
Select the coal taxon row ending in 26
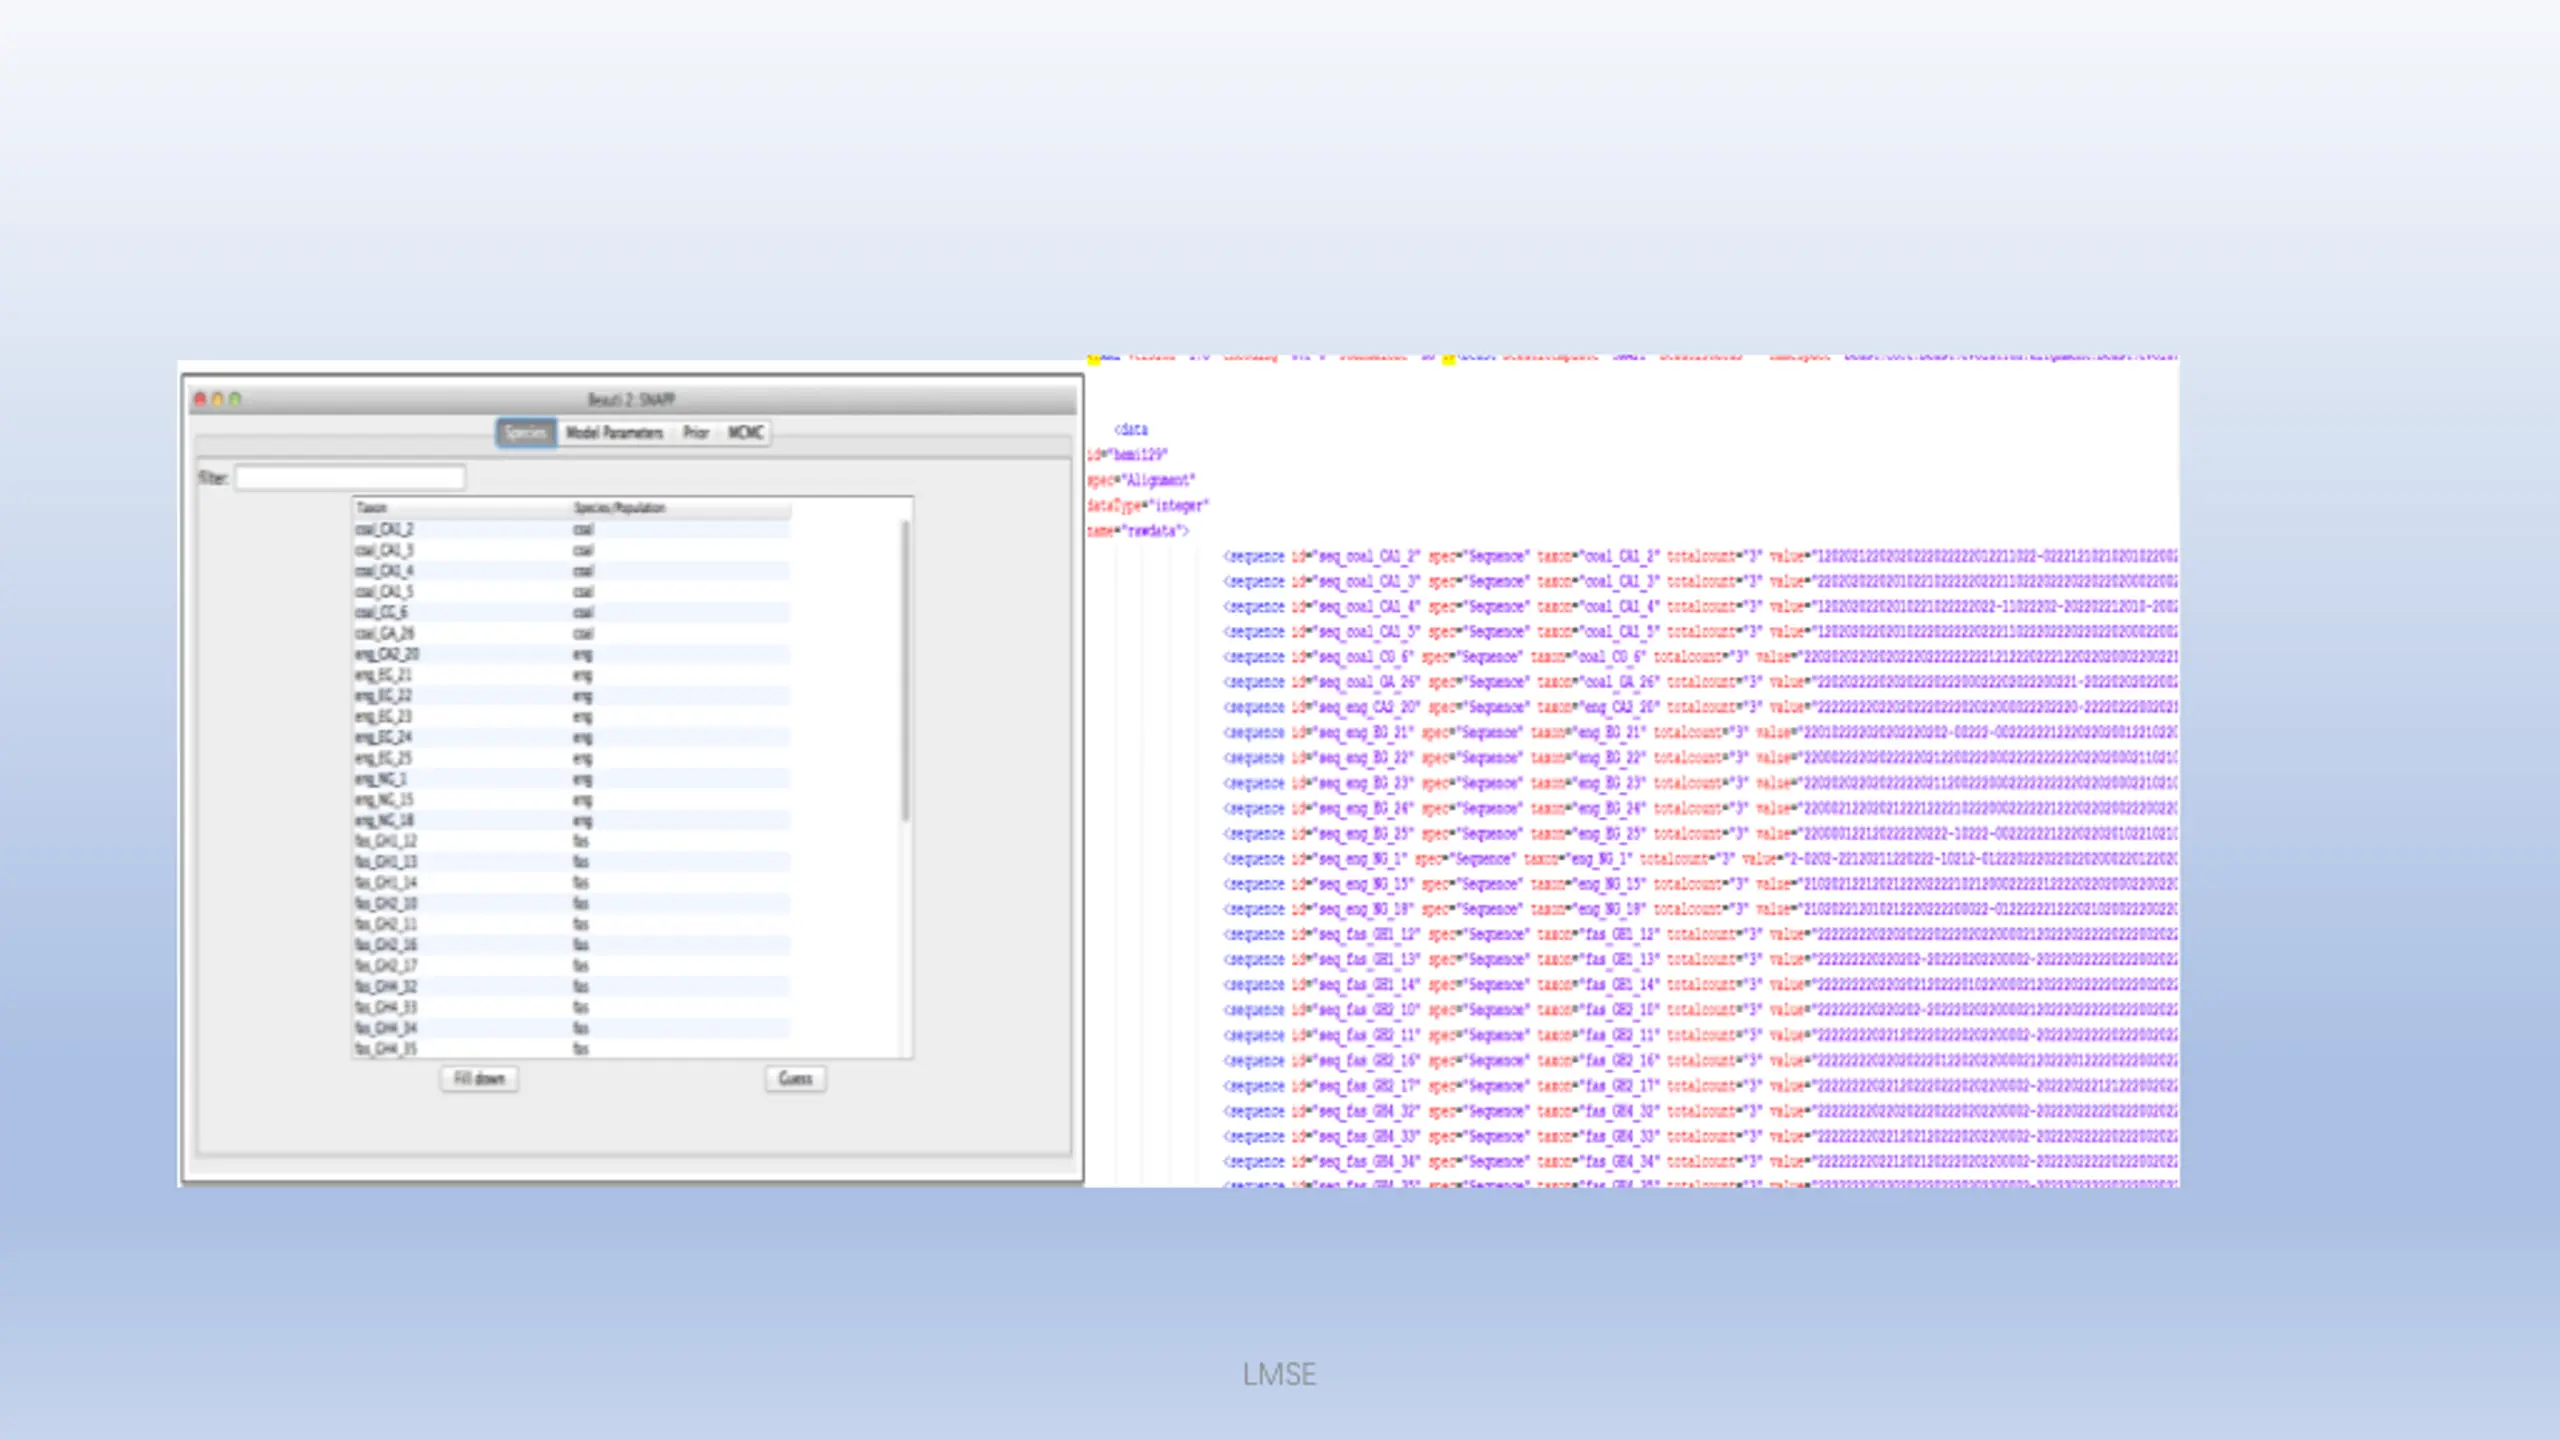coord(572,633)
